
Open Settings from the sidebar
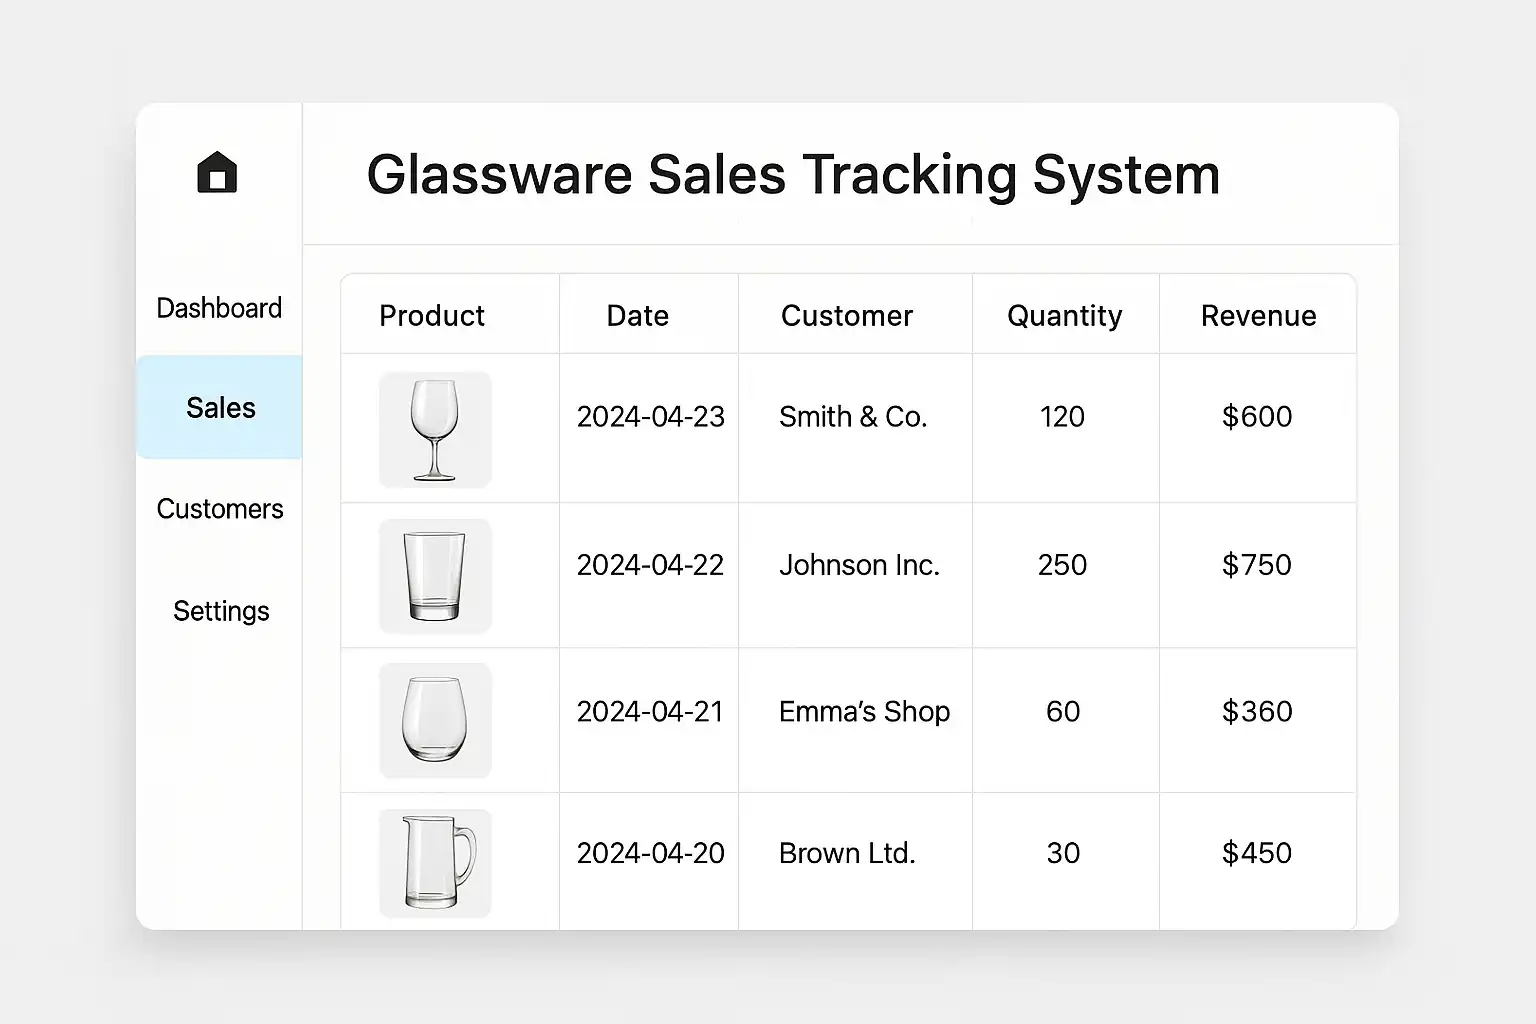pos(221,611)
